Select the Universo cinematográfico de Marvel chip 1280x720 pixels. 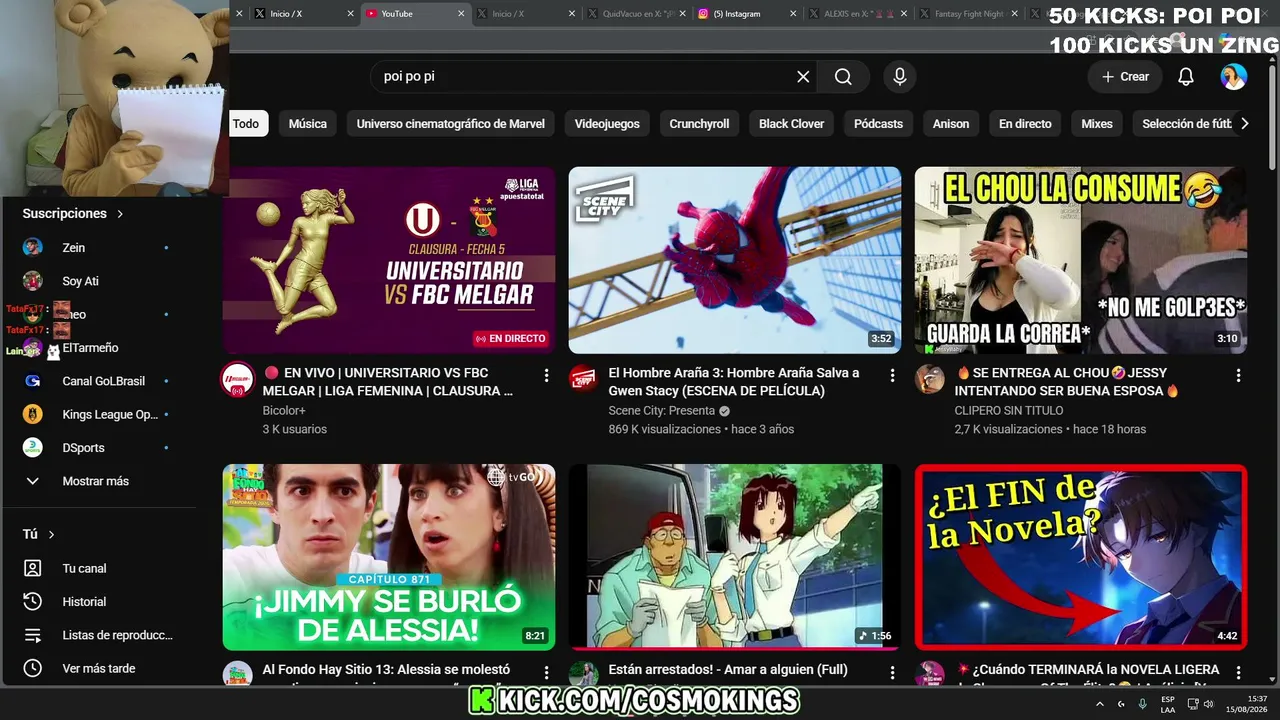click(x=451, y=124)
